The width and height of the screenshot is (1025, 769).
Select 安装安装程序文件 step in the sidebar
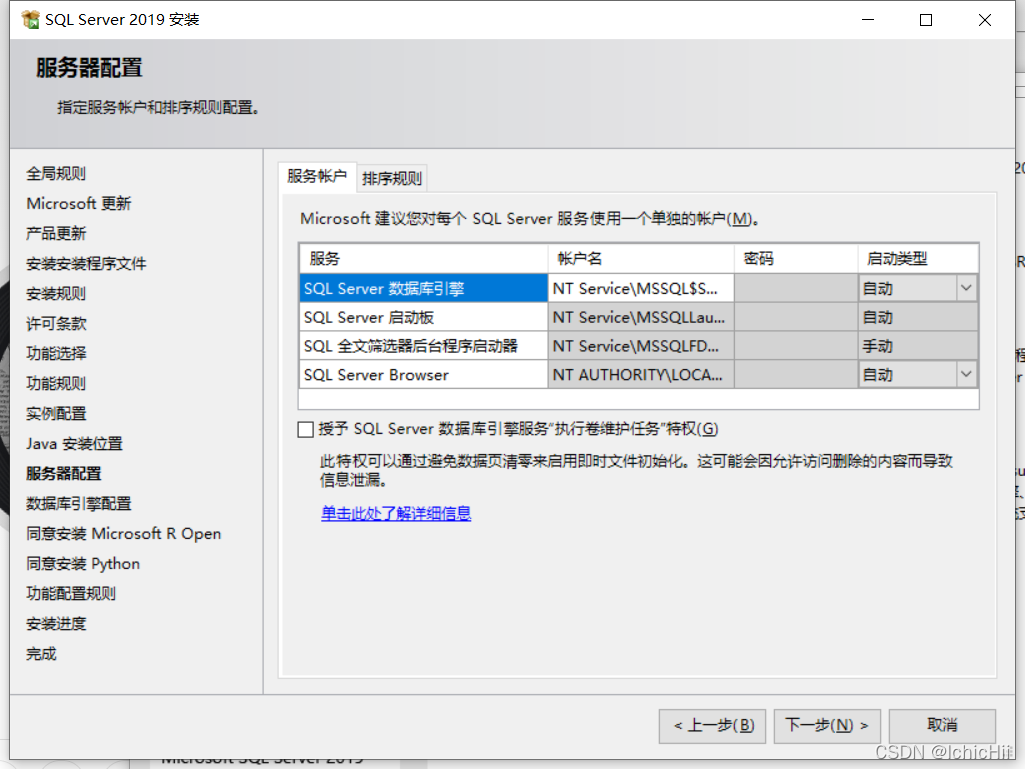[86, 264]
